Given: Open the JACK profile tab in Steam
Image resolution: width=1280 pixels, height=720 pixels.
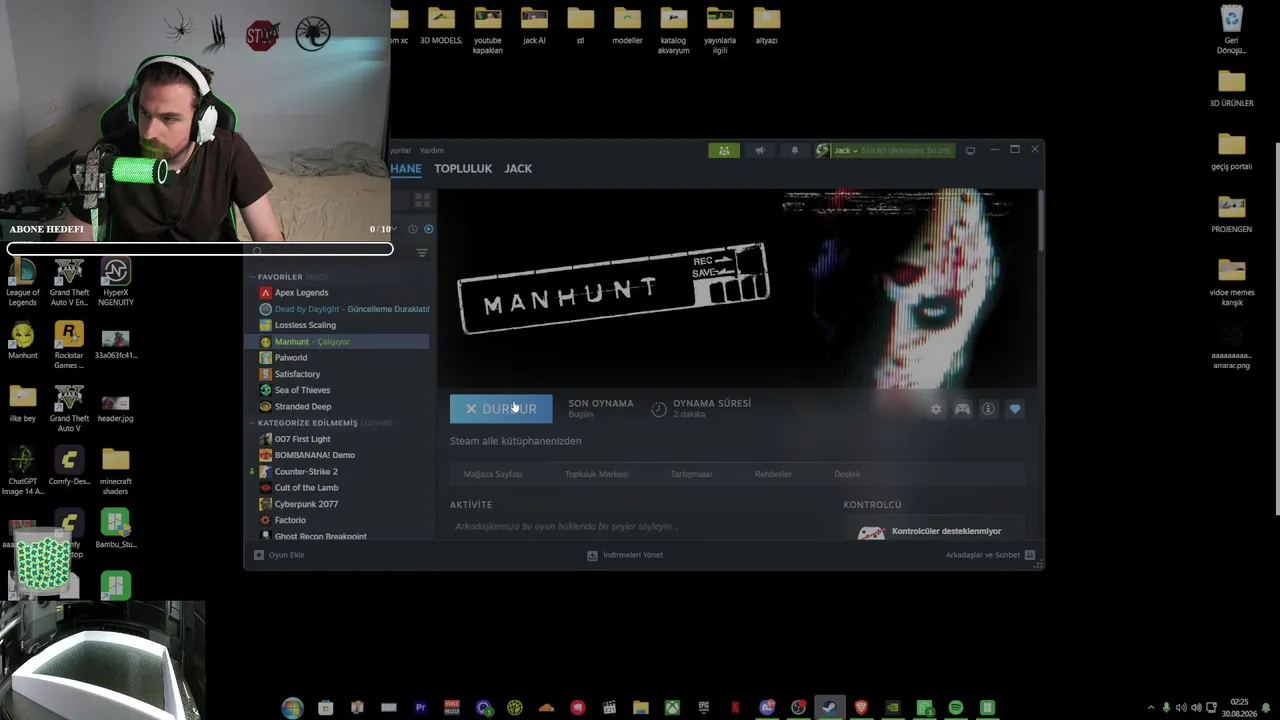Looking at the screenshot, I should [x=518, y=169].
